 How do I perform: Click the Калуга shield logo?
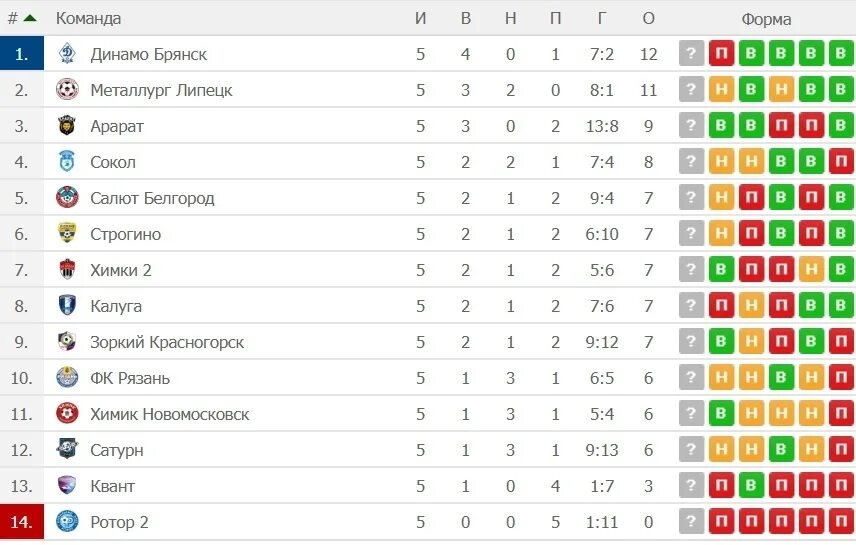(67, 306)
